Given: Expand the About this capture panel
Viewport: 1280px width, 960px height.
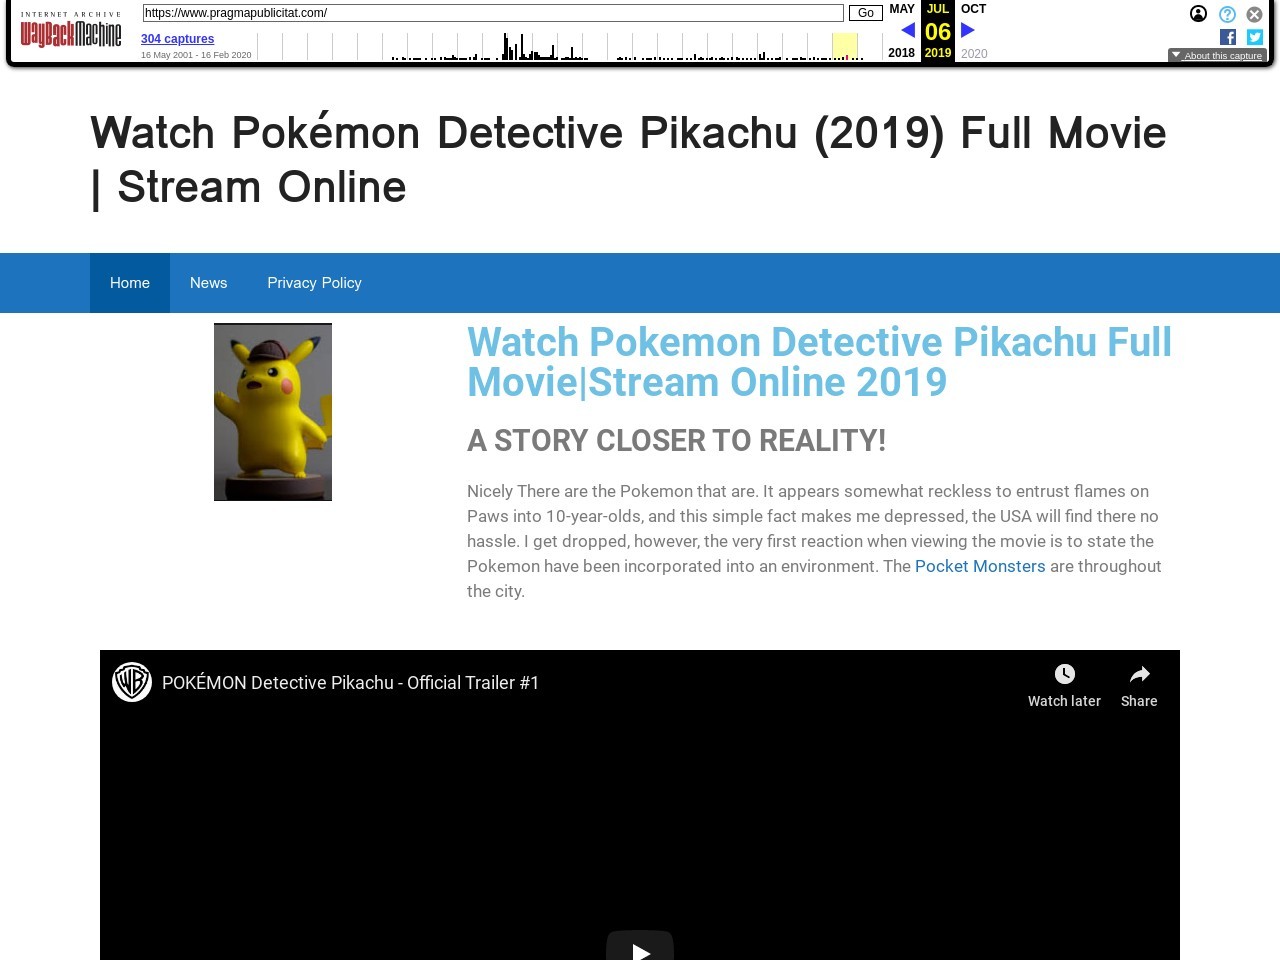Looking at the screenshot, I should tap(1217, 56).
